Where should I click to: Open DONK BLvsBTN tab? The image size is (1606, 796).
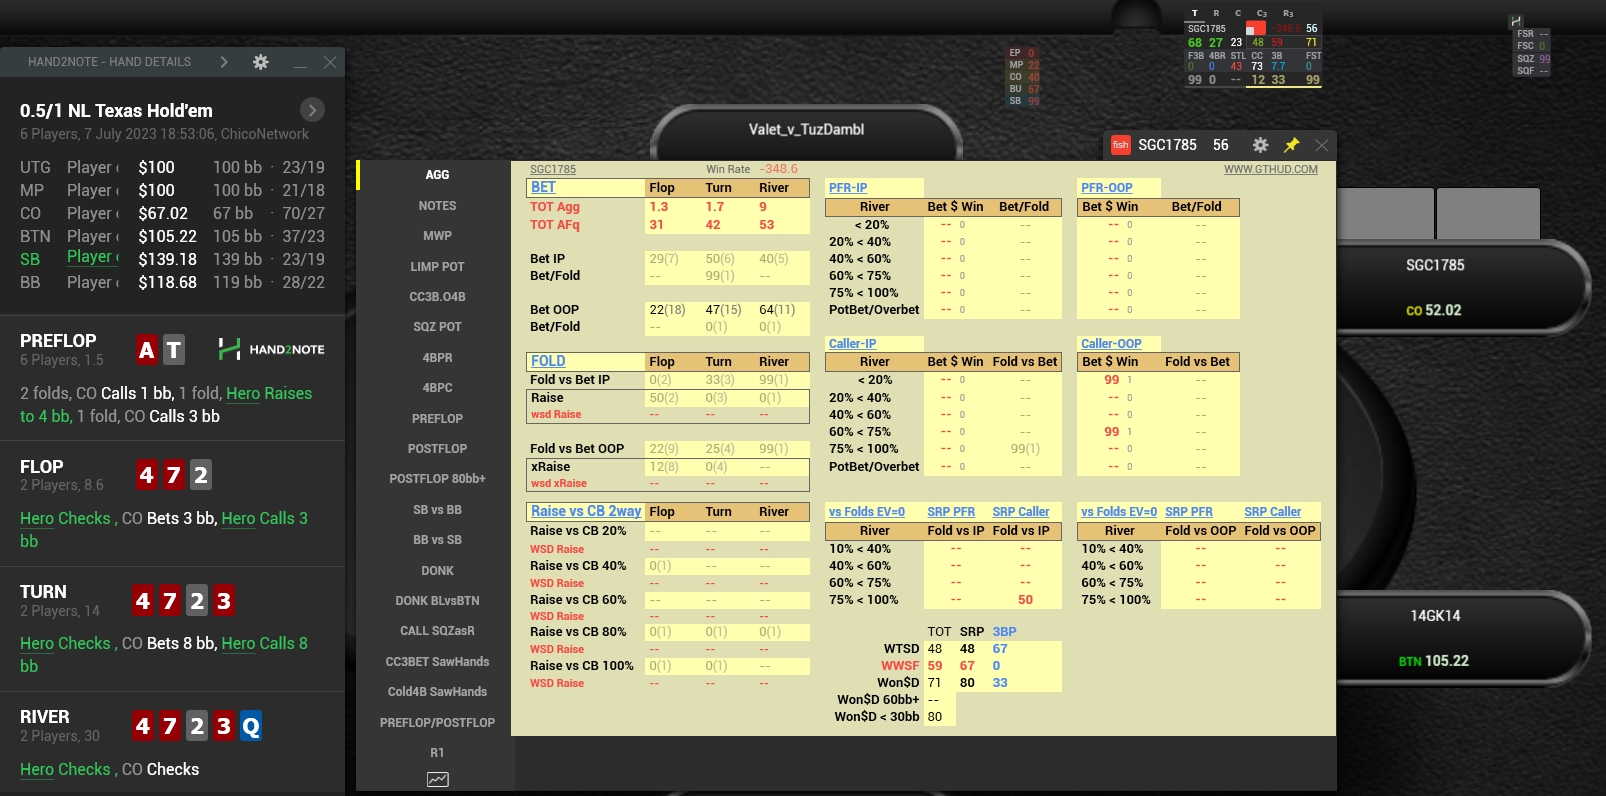click(x=437, y=601)
